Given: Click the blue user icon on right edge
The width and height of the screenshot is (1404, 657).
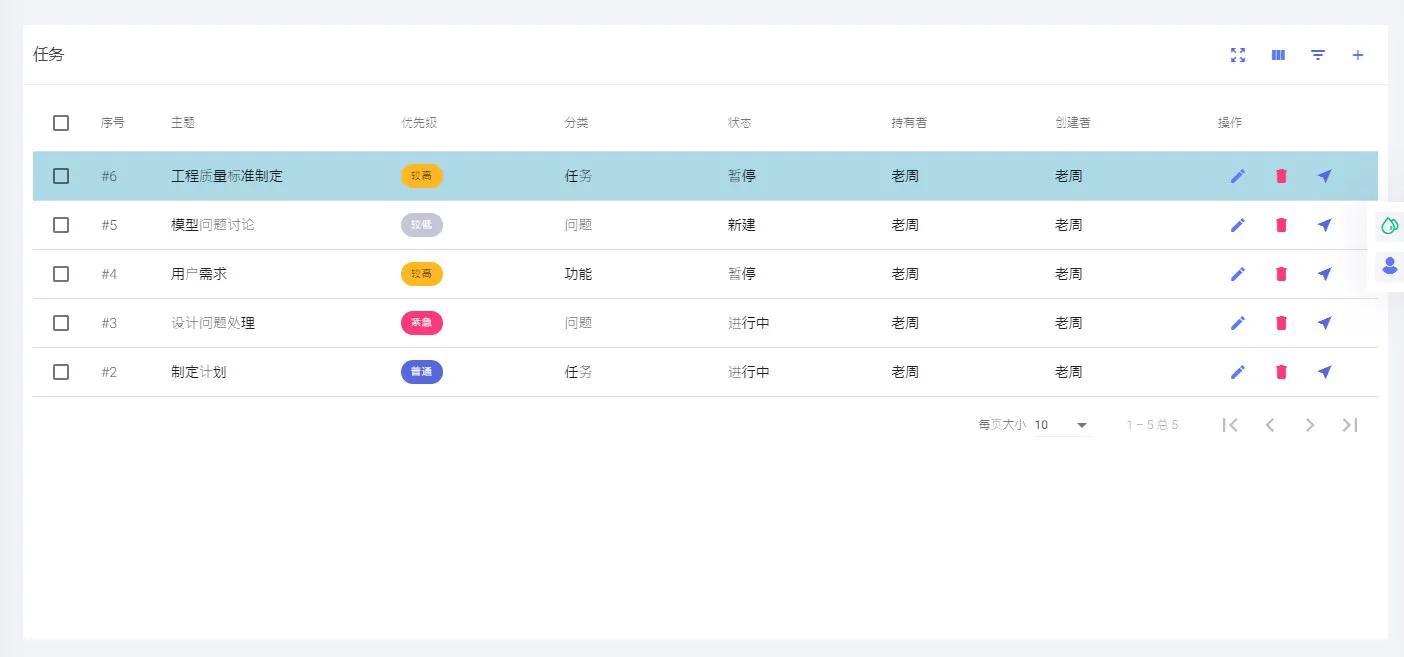Looking at the screenshot, I should (x=1389, y=266).
